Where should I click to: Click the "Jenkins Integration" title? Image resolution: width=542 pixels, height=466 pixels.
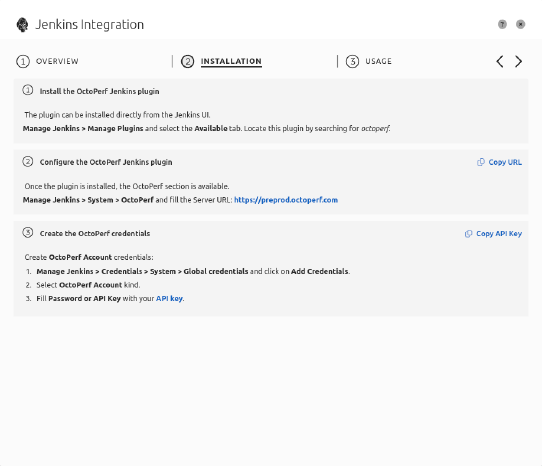click(90, 25)
